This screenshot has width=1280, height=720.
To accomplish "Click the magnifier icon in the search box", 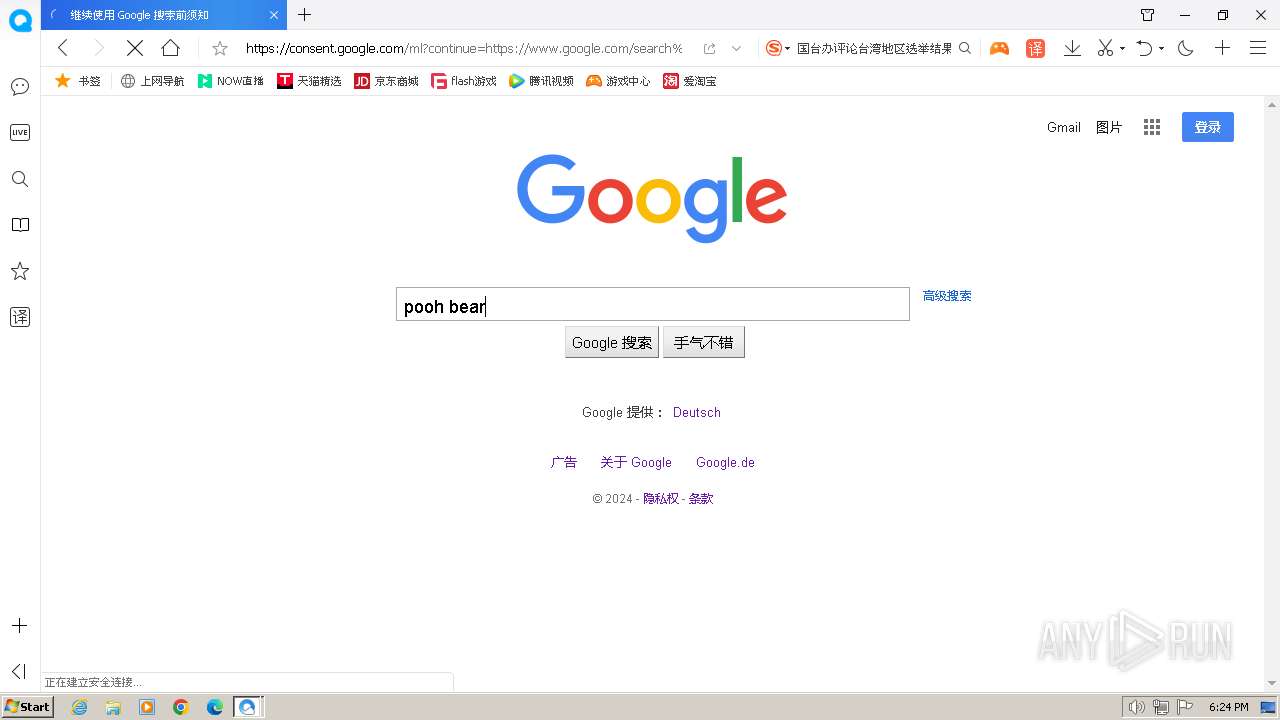I will 965,48.
